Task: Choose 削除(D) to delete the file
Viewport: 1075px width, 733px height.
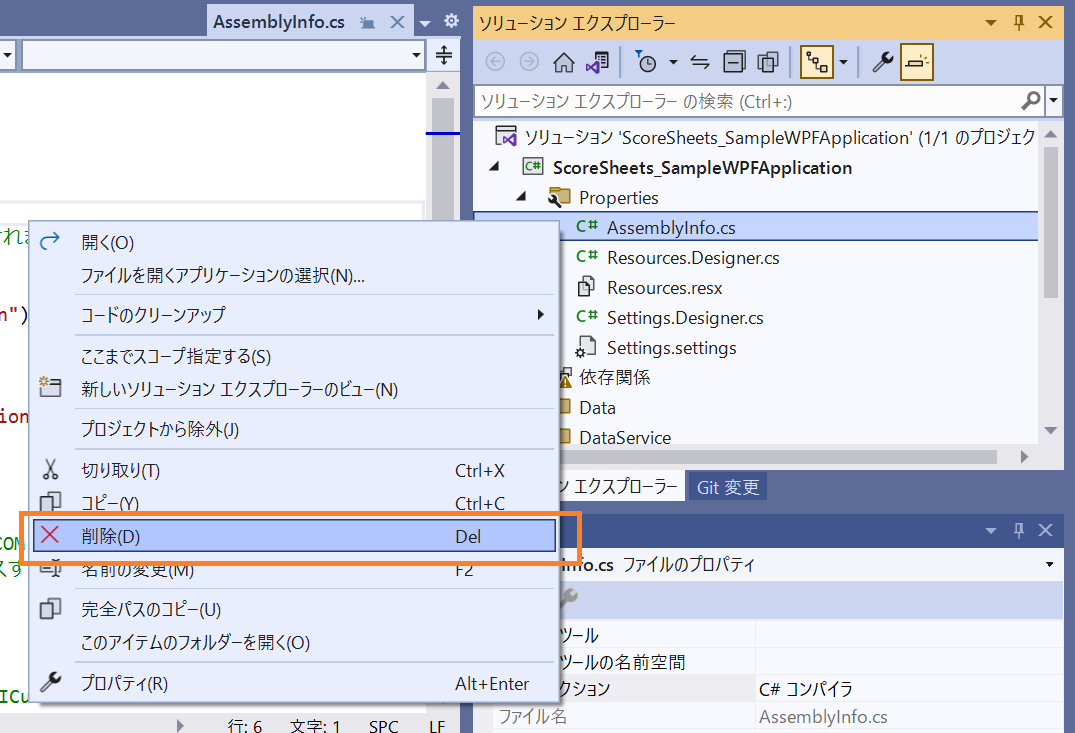Action: pos(293,536)
